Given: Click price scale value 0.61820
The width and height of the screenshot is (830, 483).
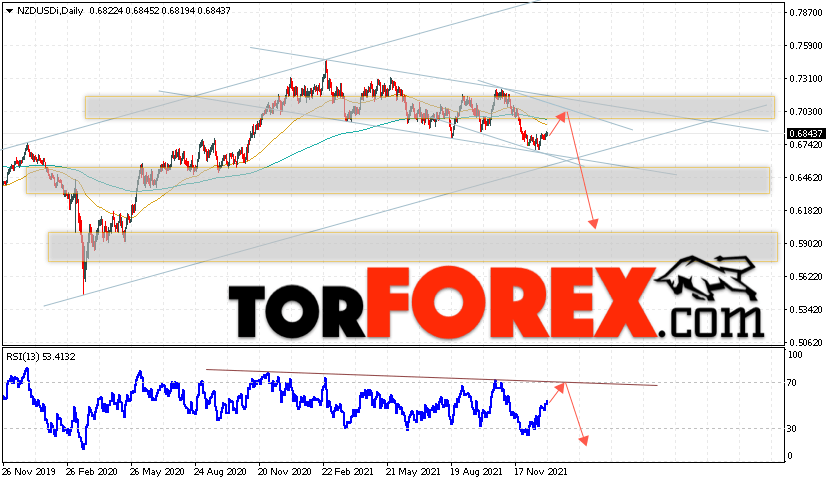Looking at the screenshot, I should 806,211.
